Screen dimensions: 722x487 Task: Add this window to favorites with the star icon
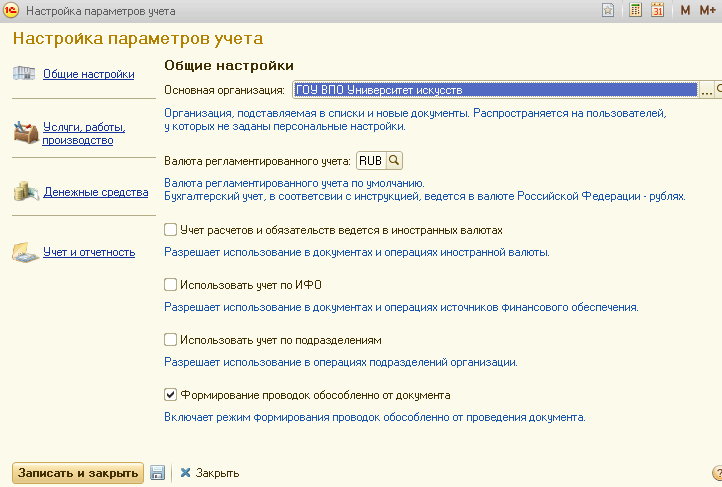607,10
